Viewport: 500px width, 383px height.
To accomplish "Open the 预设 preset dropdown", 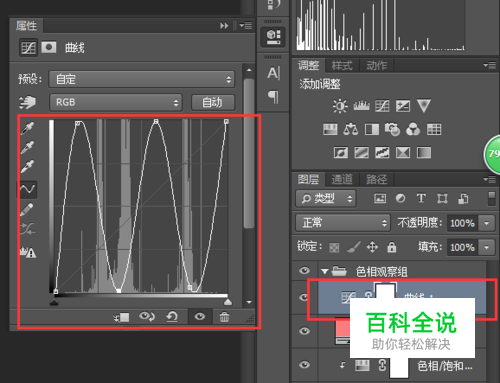I will [x=142, y=79].
